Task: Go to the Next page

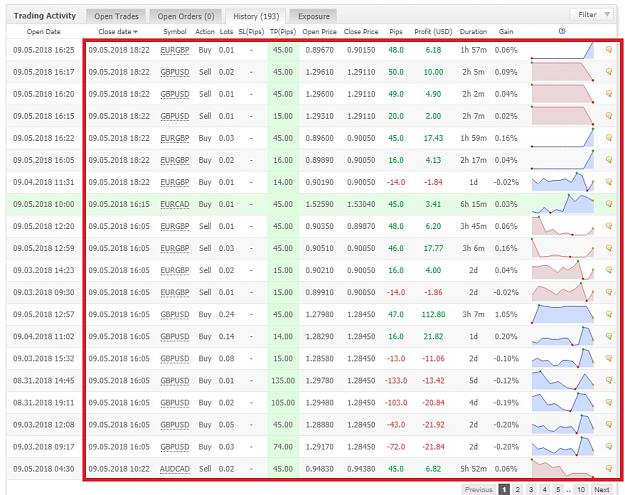Action: coord(601,489)
